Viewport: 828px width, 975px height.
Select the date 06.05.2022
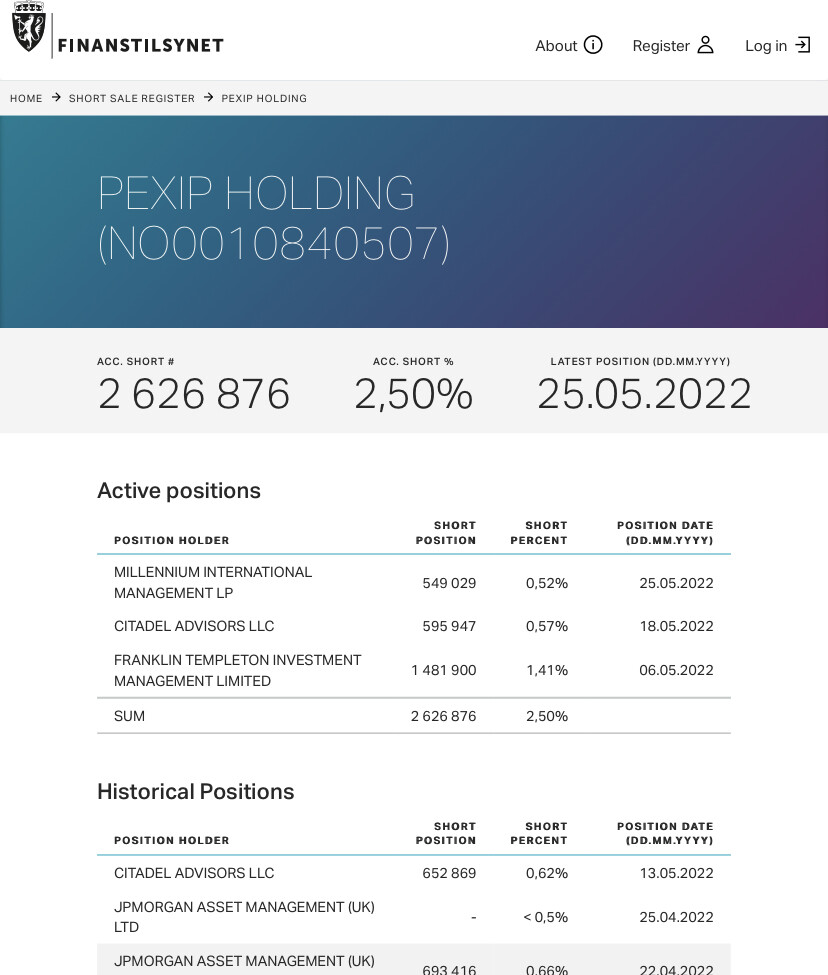(676, 670)
